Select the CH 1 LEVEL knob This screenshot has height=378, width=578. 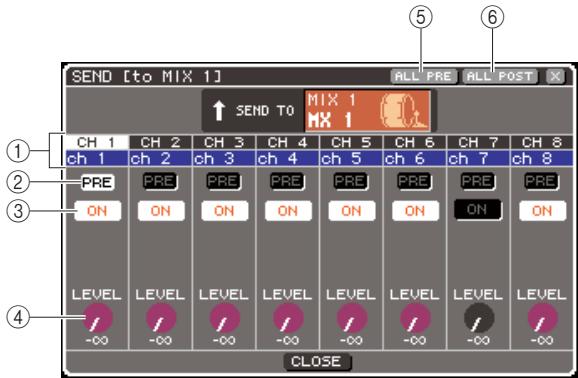(97, 318)
